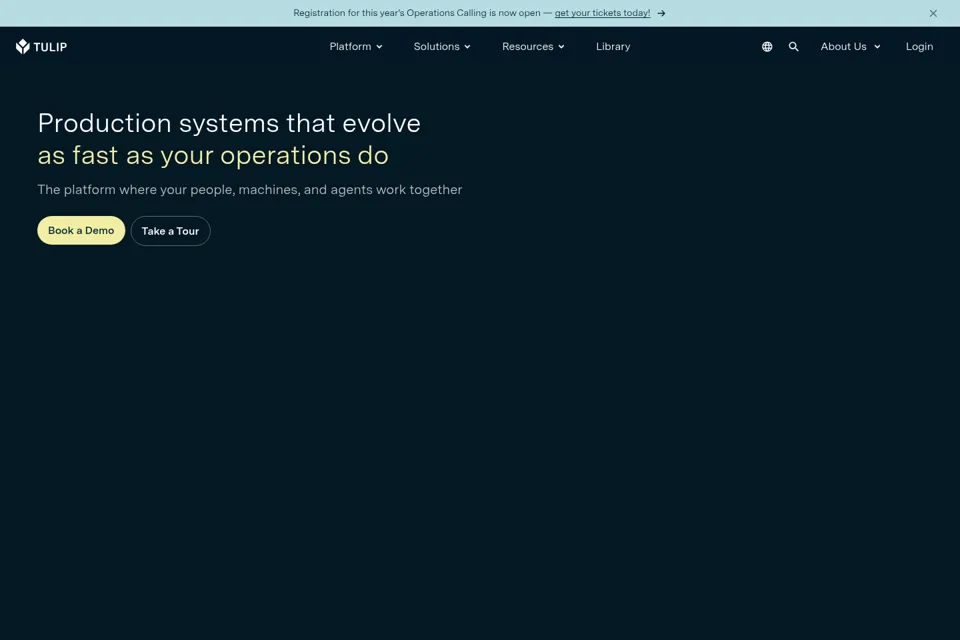Image resolution: width=960 pixels, height=640 pixels.
Task: Expand the Solutions menu
Action: (x=441, y=47)
